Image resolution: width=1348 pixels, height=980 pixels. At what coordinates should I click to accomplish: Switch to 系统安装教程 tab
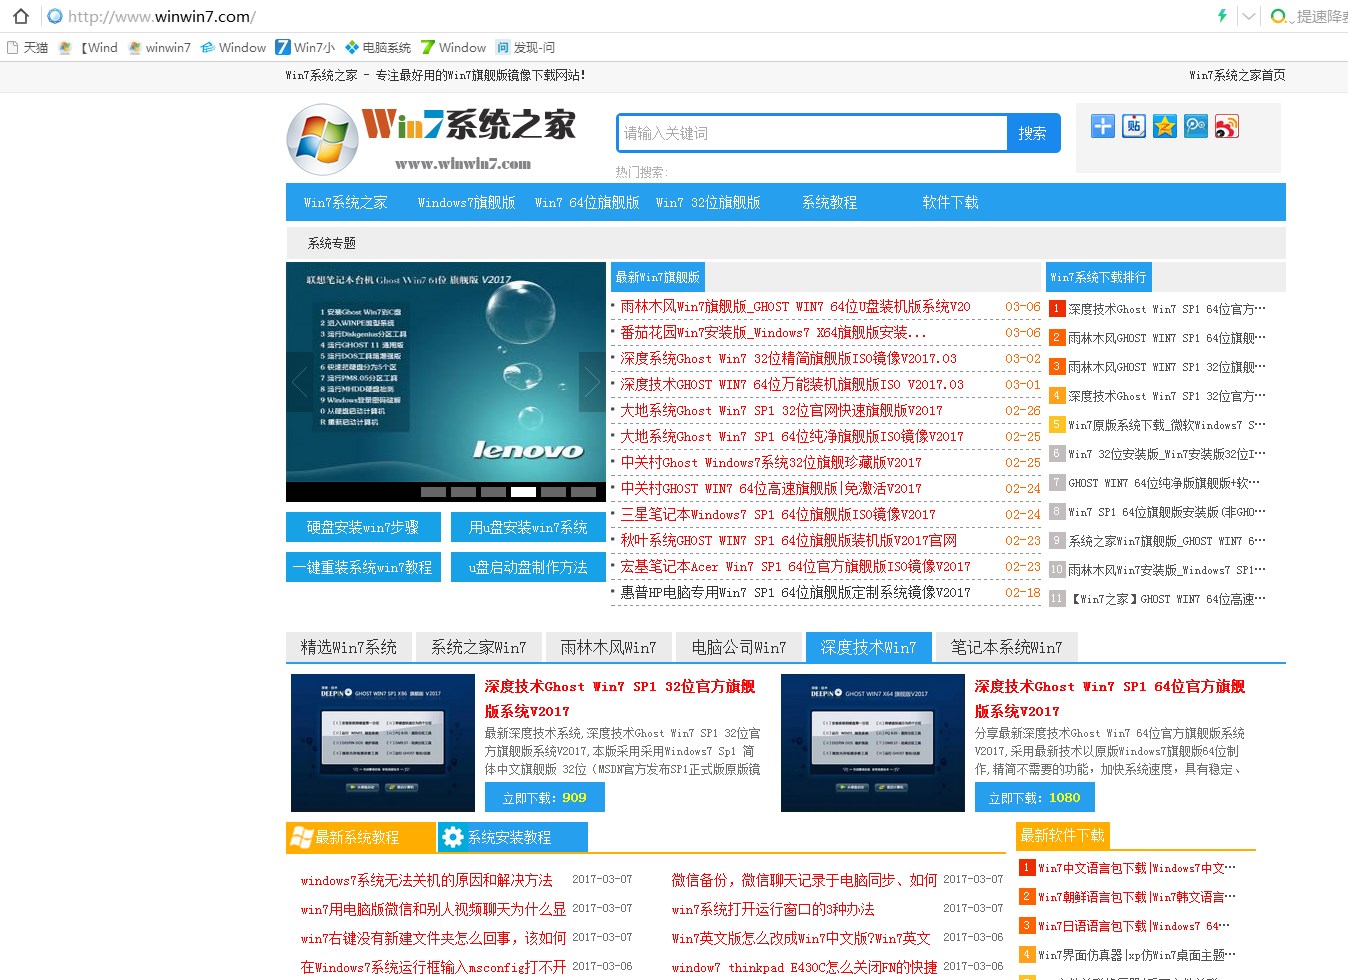(x=513, y=837)
